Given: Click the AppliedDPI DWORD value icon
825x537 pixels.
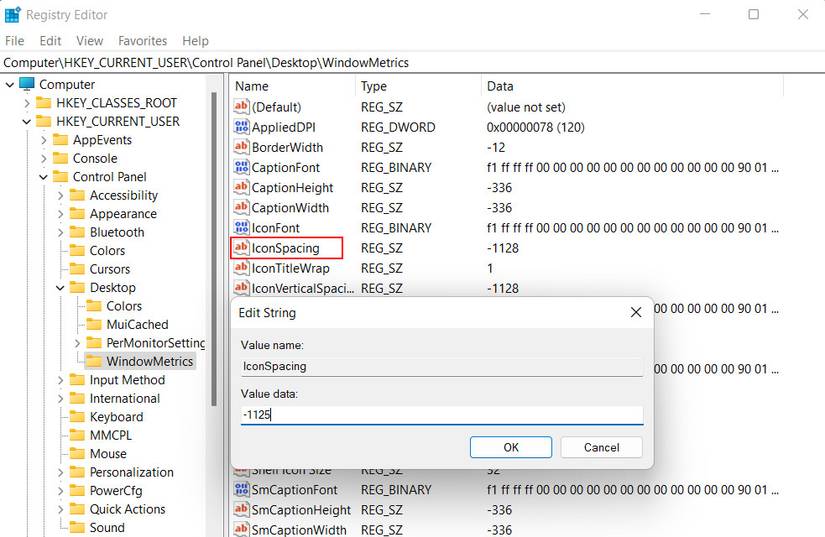Looking at the screenshot, I should point(242,127).
